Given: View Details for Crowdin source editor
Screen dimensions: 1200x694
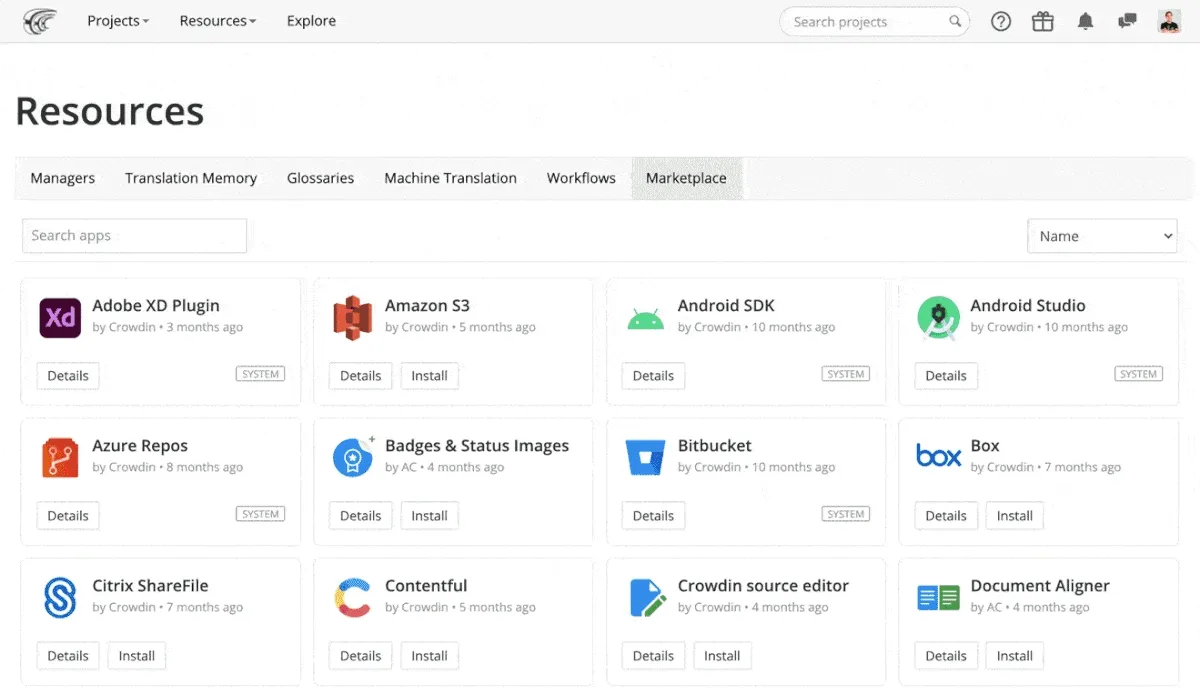Looking at the screenshot, I should click(x=653, y=656).
